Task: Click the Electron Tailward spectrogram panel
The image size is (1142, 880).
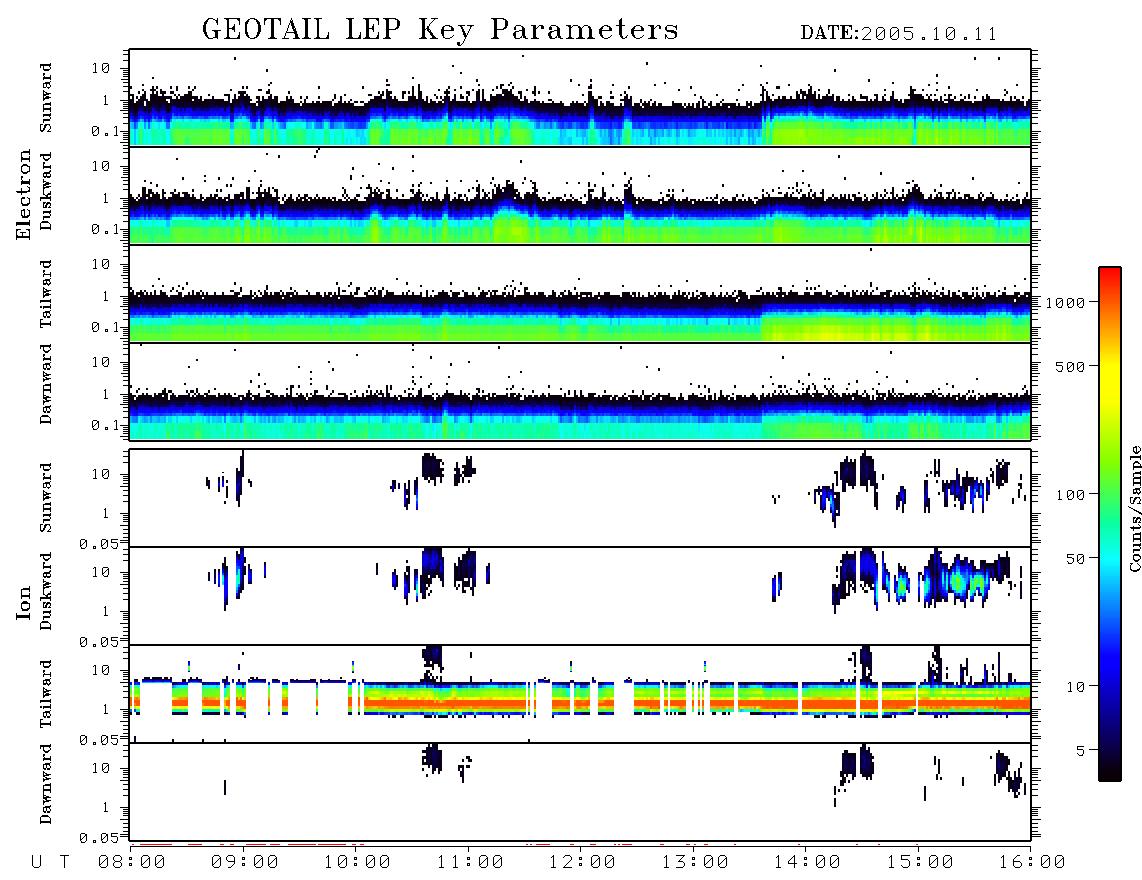Action: pos(580,294)
